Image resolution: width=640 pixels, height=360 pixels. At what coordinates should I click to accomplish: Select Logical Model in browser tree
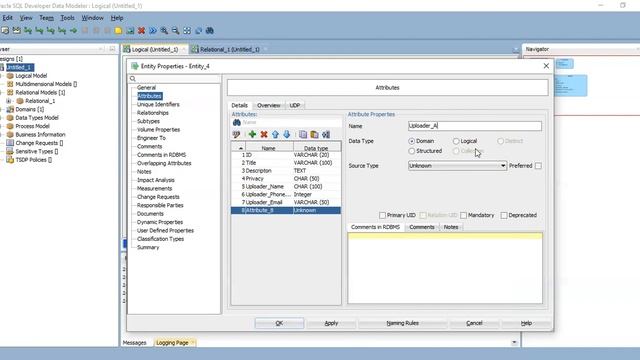[x=31, y=76]
